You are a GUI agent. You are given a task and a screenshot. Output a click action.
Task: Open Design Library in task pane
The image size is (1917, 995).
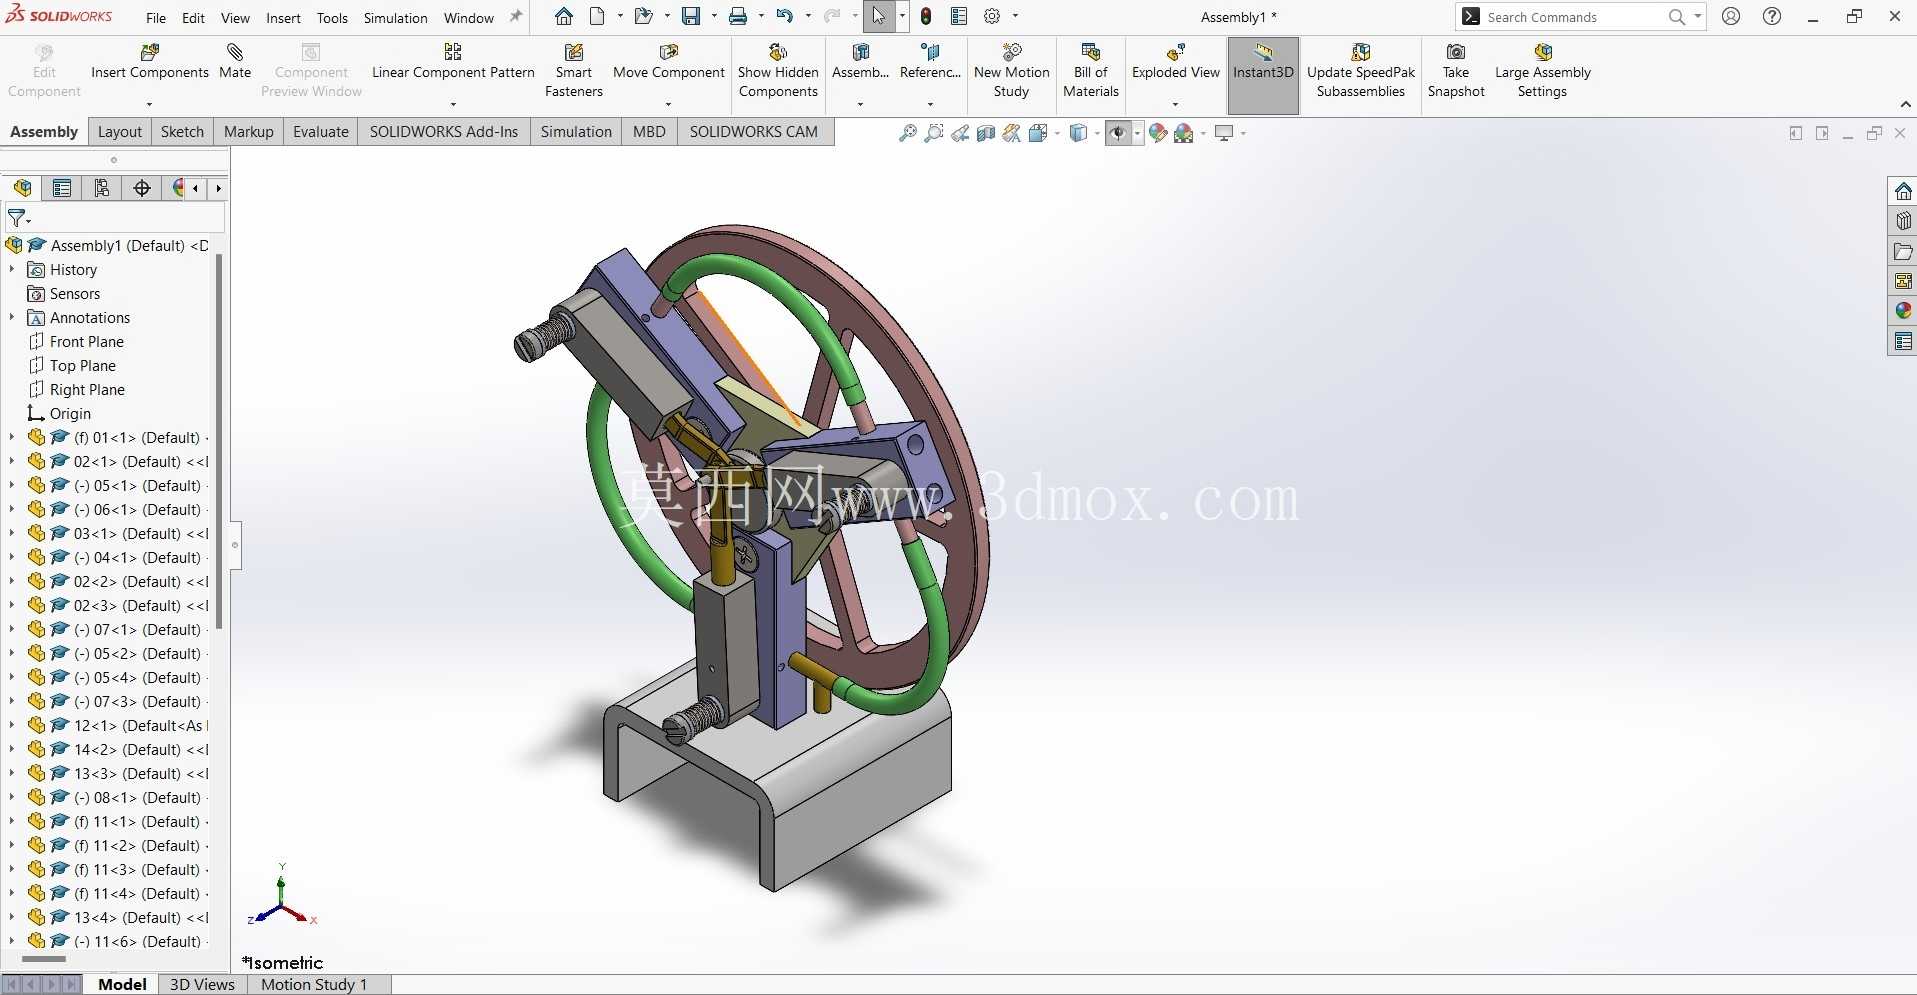click(x=1903, y=221)
